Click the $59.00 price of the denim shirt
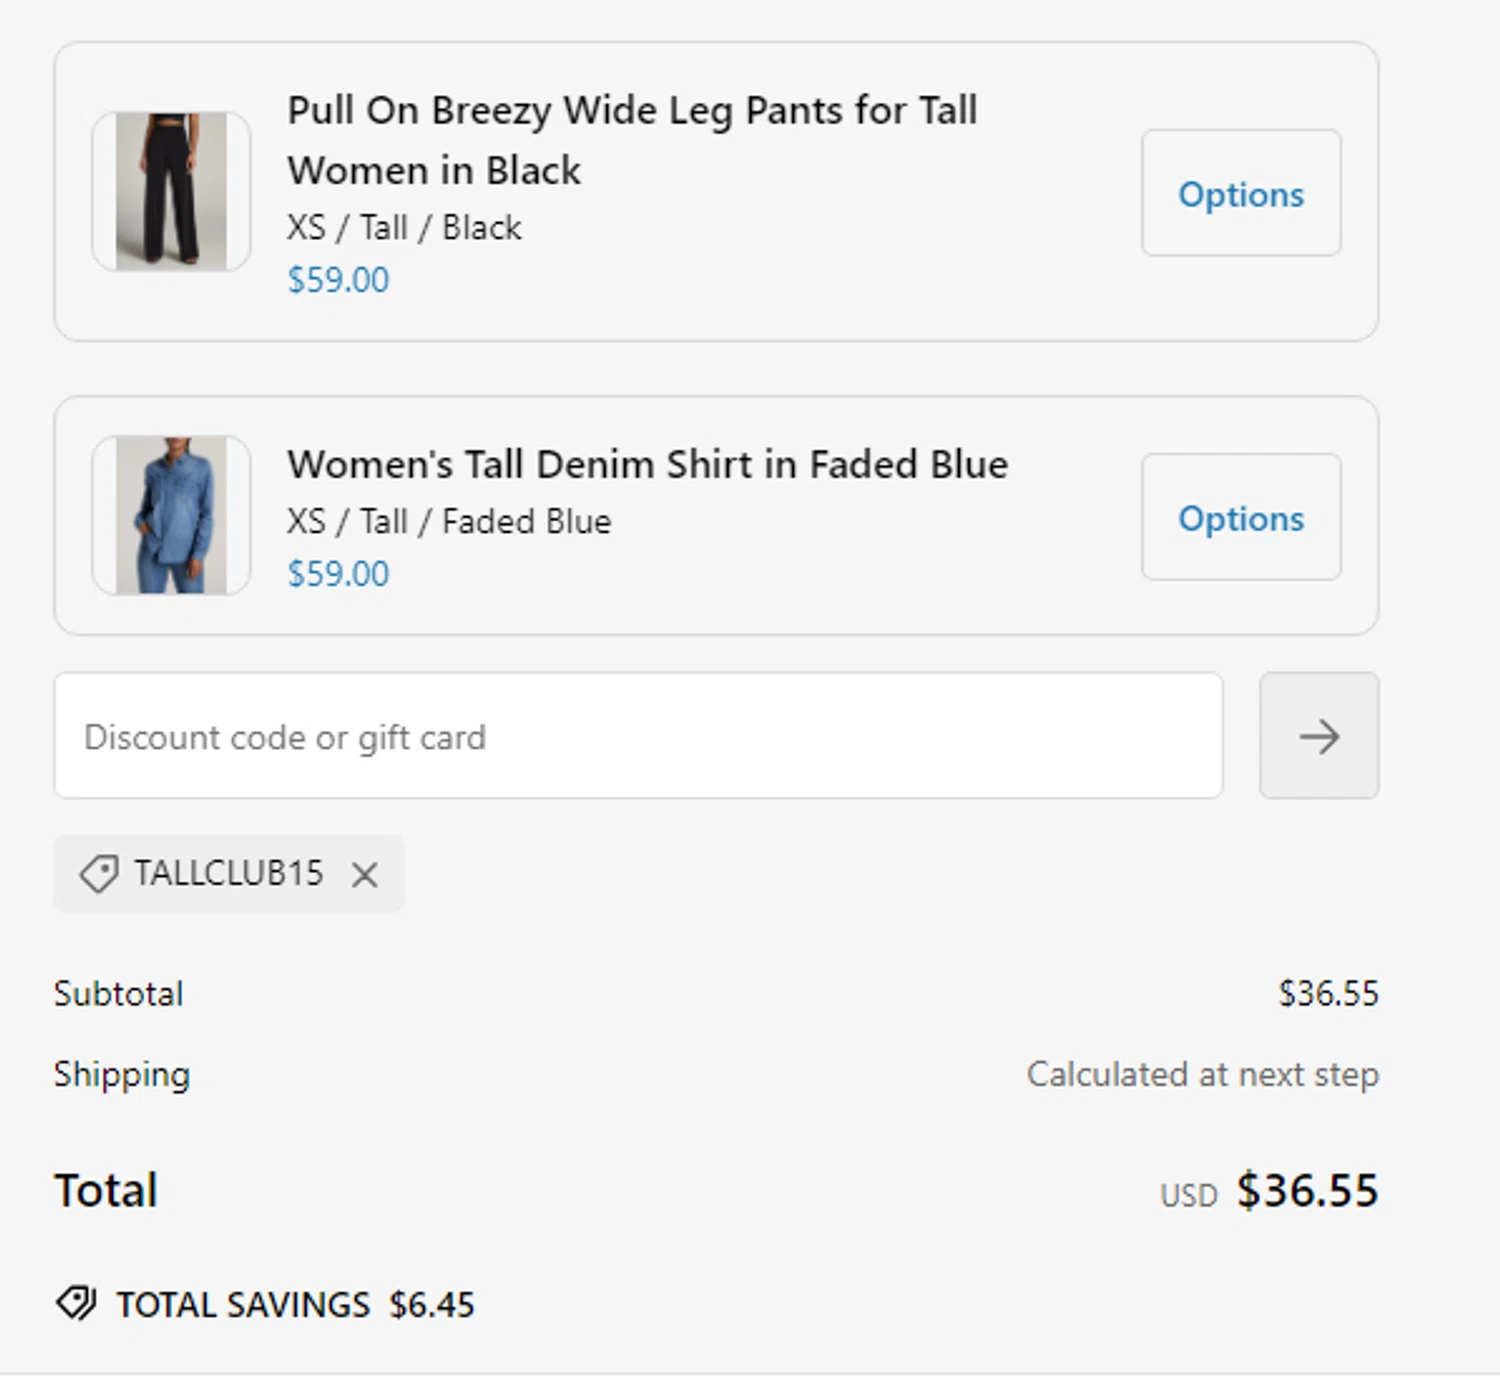The image size is (1500, 1392). [x=338, y=574]
